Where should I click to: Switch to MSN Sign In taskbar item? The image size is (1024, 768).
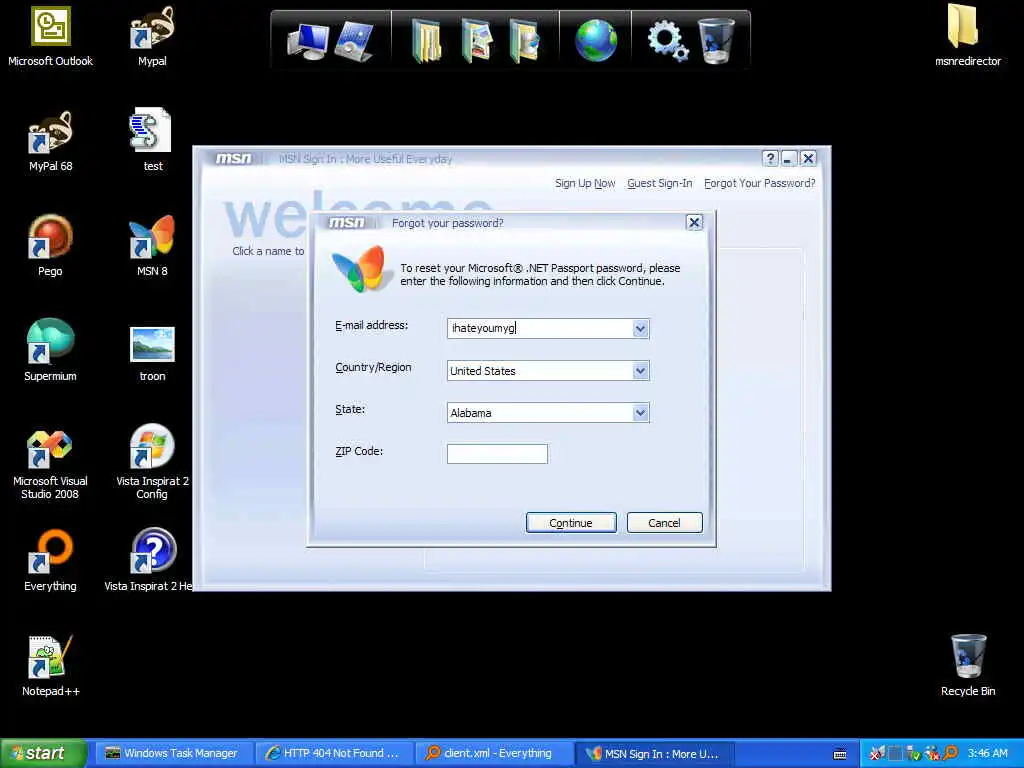[x=655, y=754]
